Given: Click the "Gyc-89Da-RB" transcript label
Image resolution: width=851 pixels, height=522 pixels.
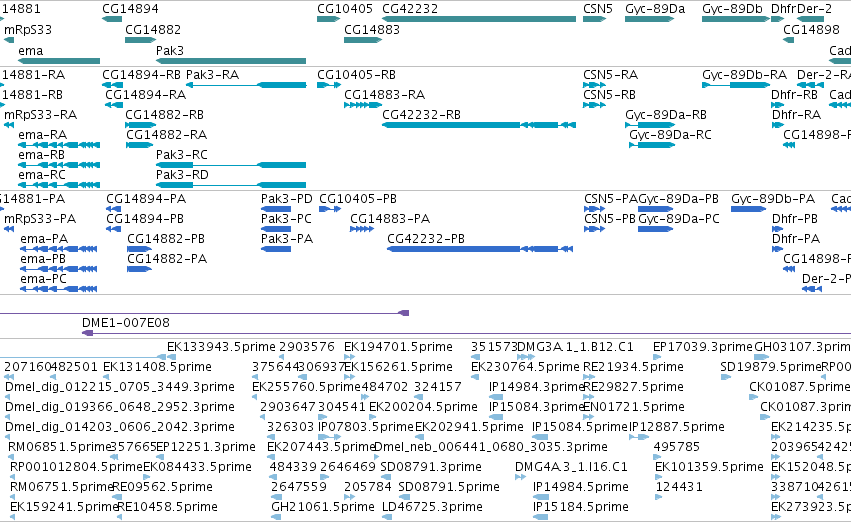Looking at the screenshot, I should pos(666,114).
